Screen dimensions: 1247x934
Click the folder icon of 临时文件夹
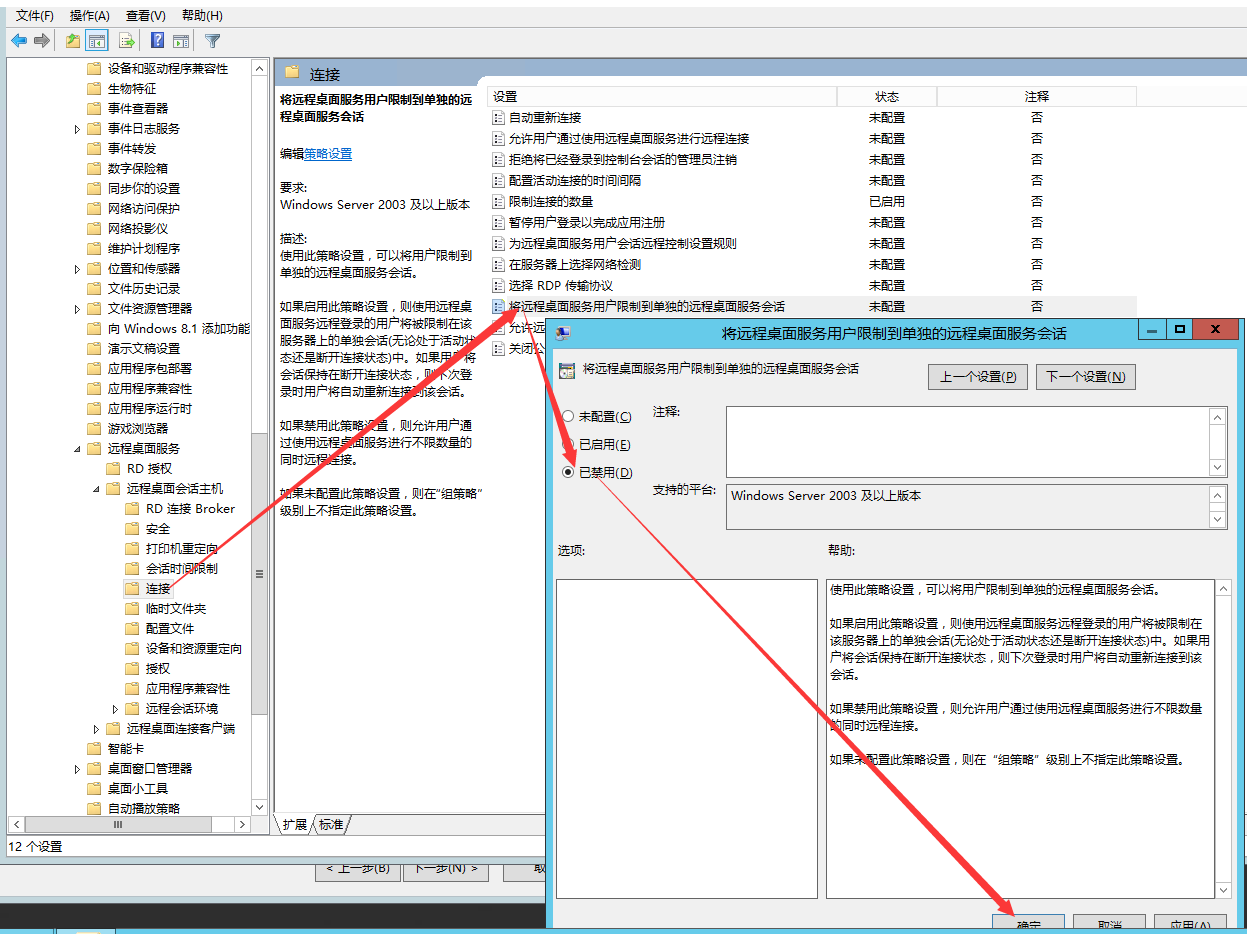[x=132, y=608]
